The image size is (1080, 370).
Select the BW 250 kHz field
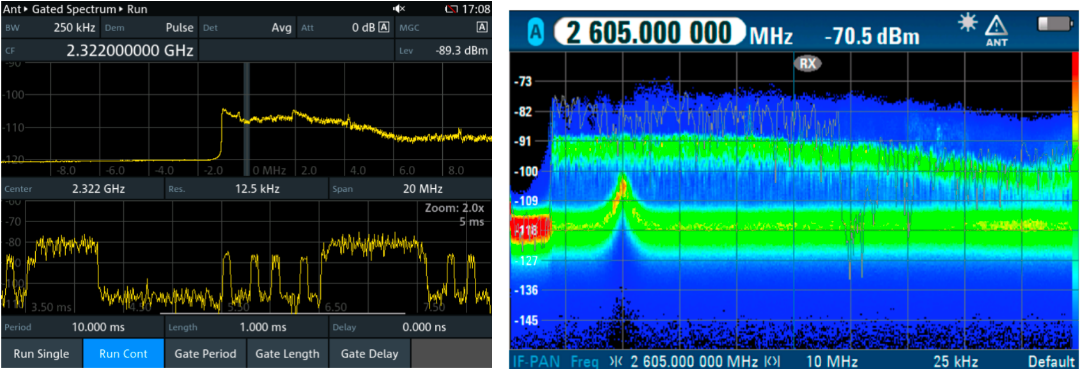tap(51, 28)
